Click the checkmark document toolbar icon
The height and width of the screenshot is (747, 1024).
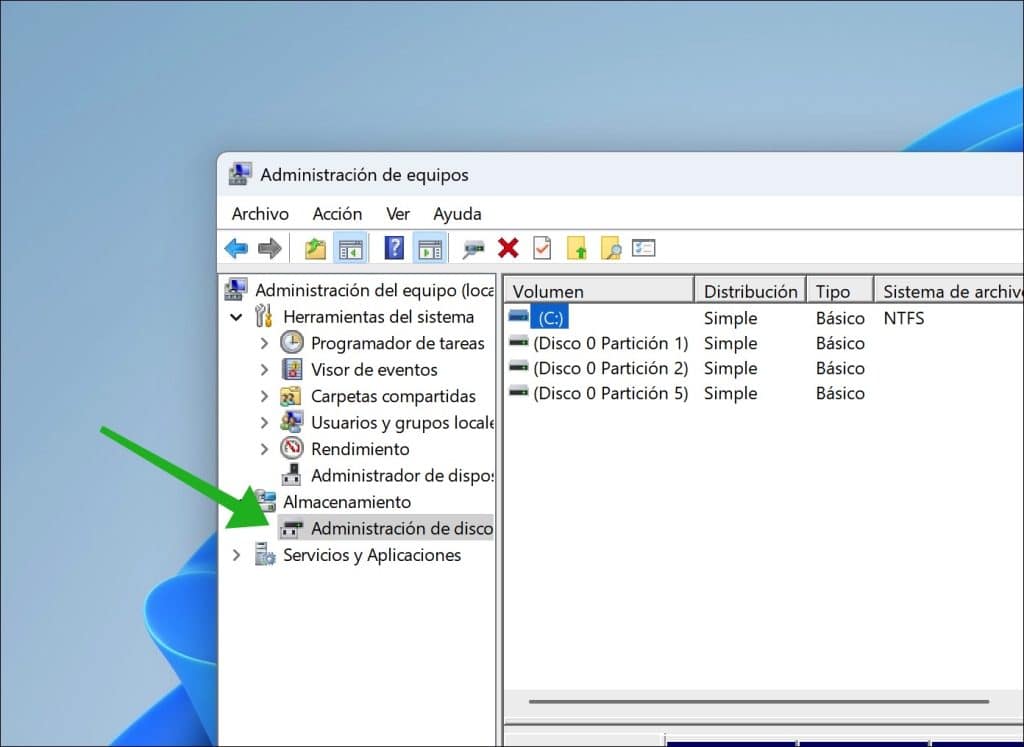(x=542, y=249)
